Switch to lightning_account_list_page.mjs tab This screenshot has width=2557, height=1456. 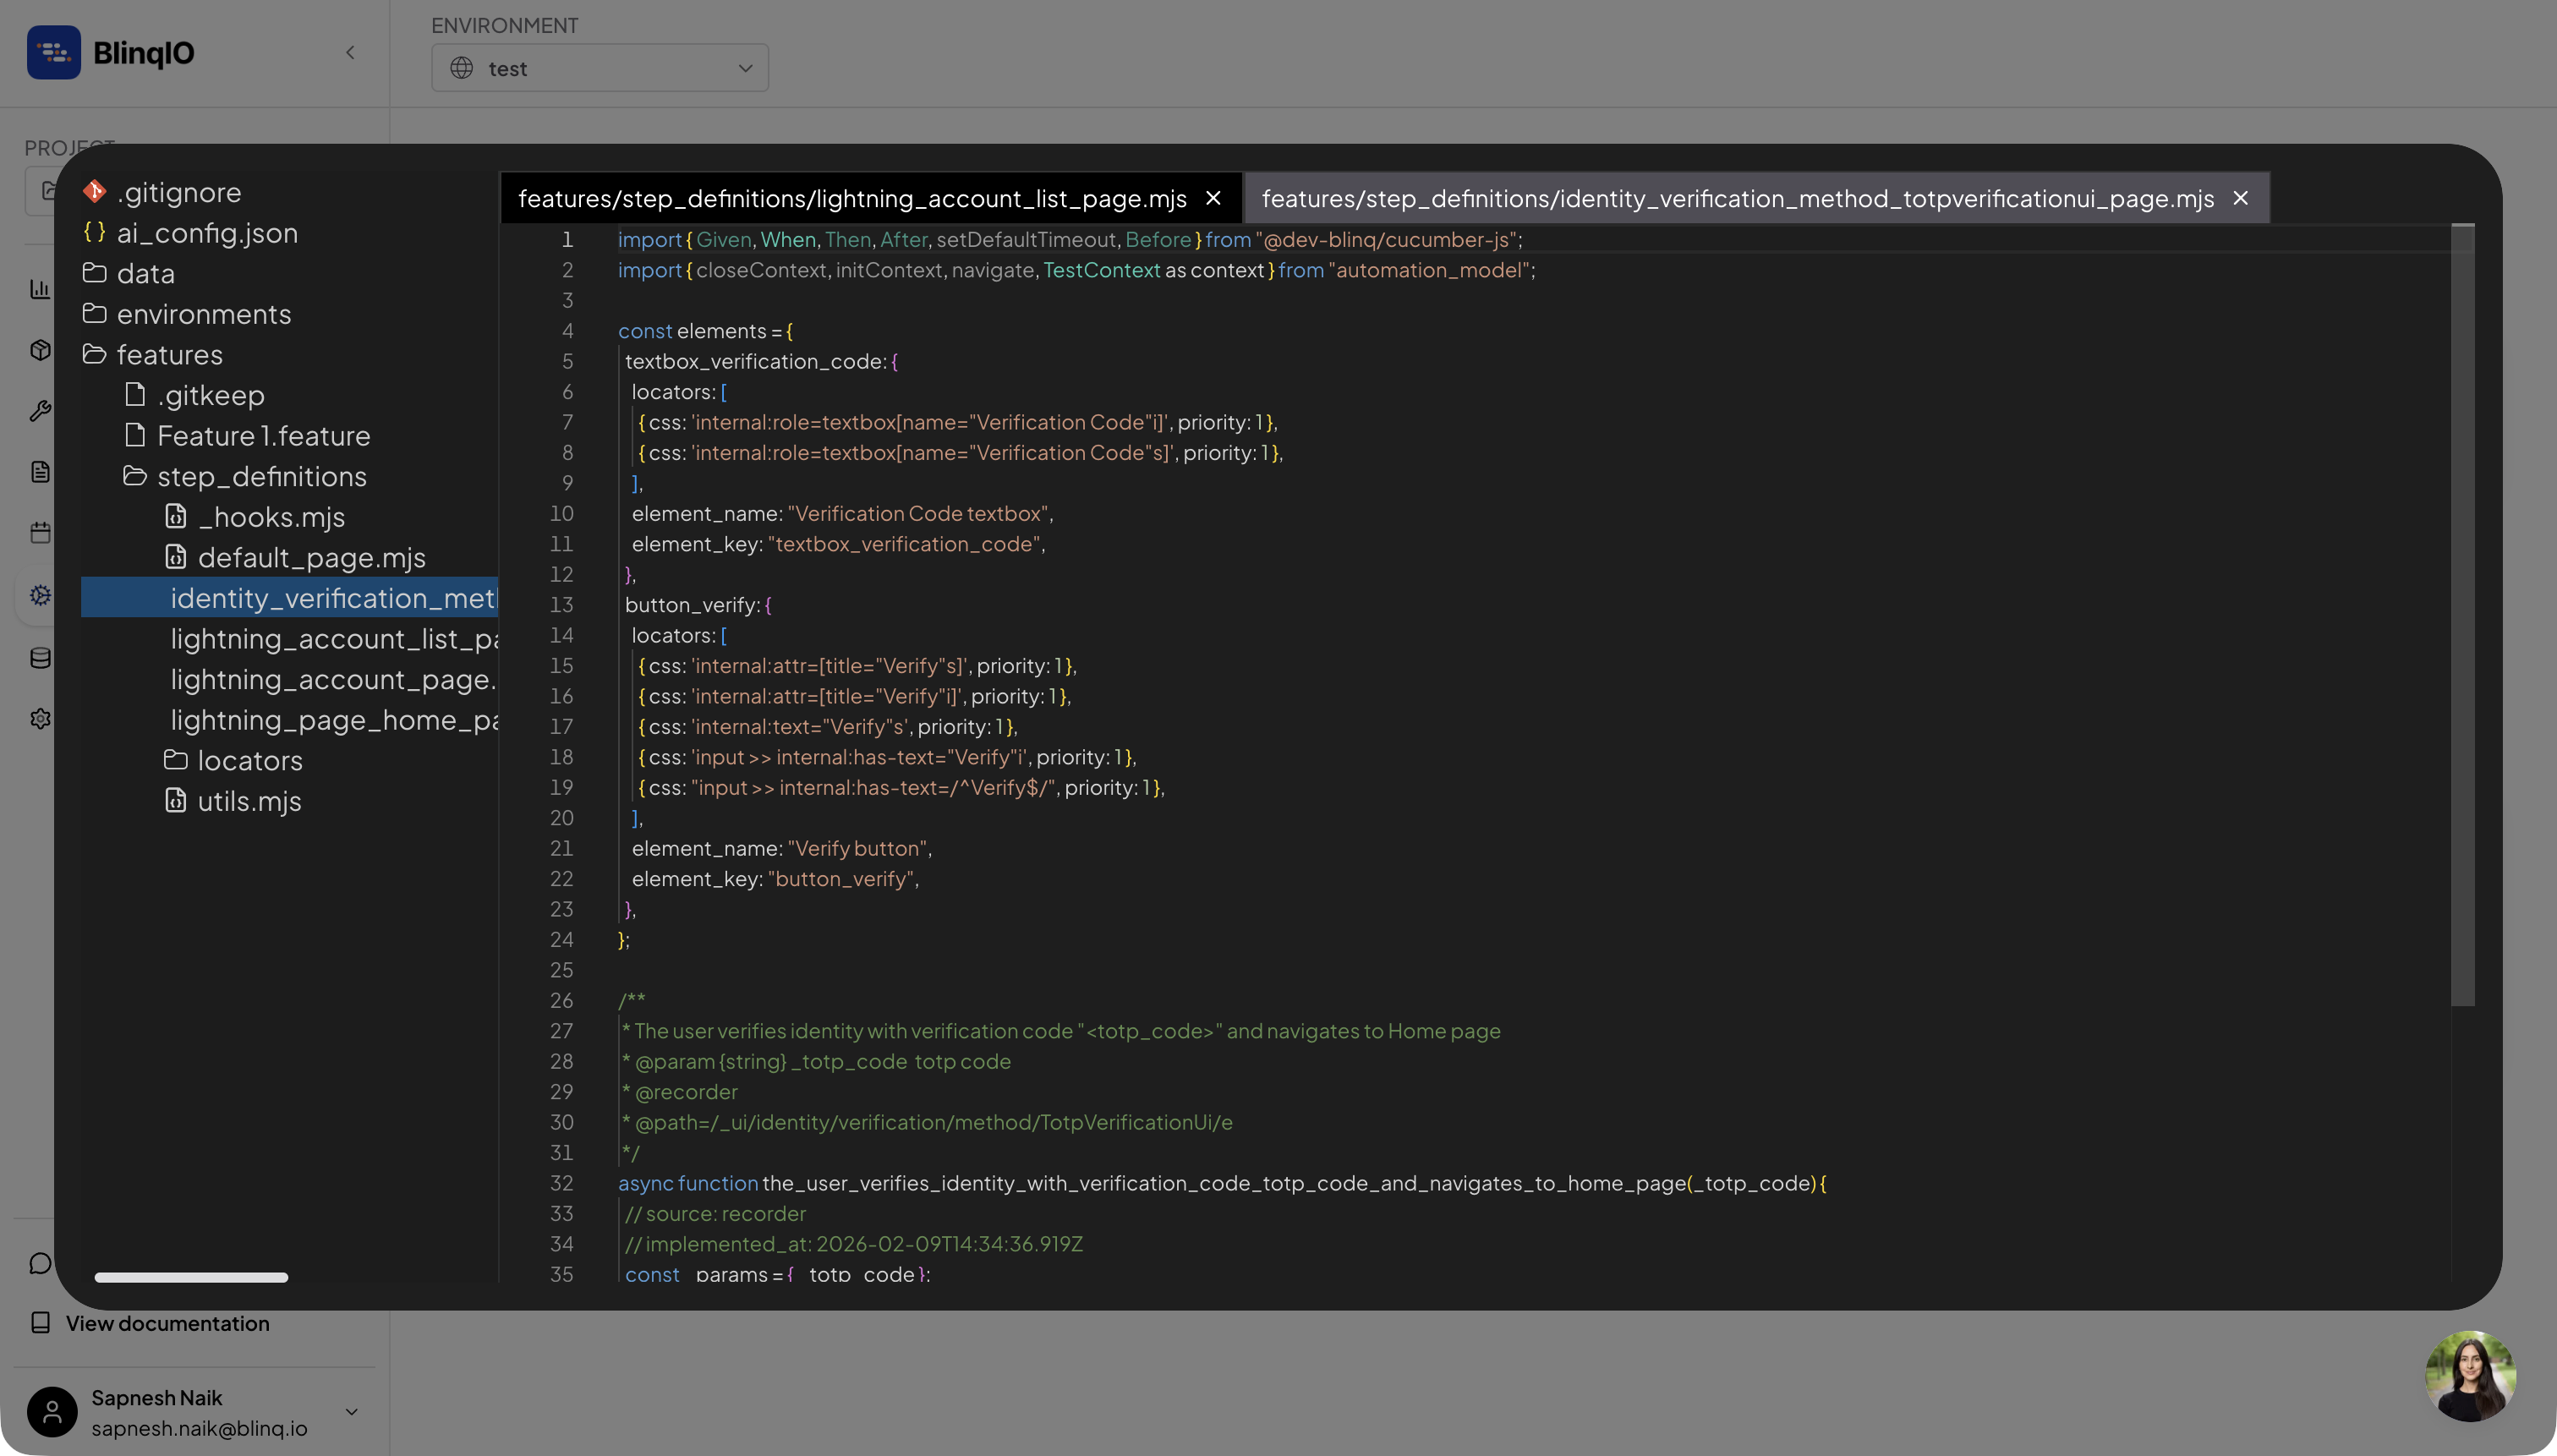(852, 198)
